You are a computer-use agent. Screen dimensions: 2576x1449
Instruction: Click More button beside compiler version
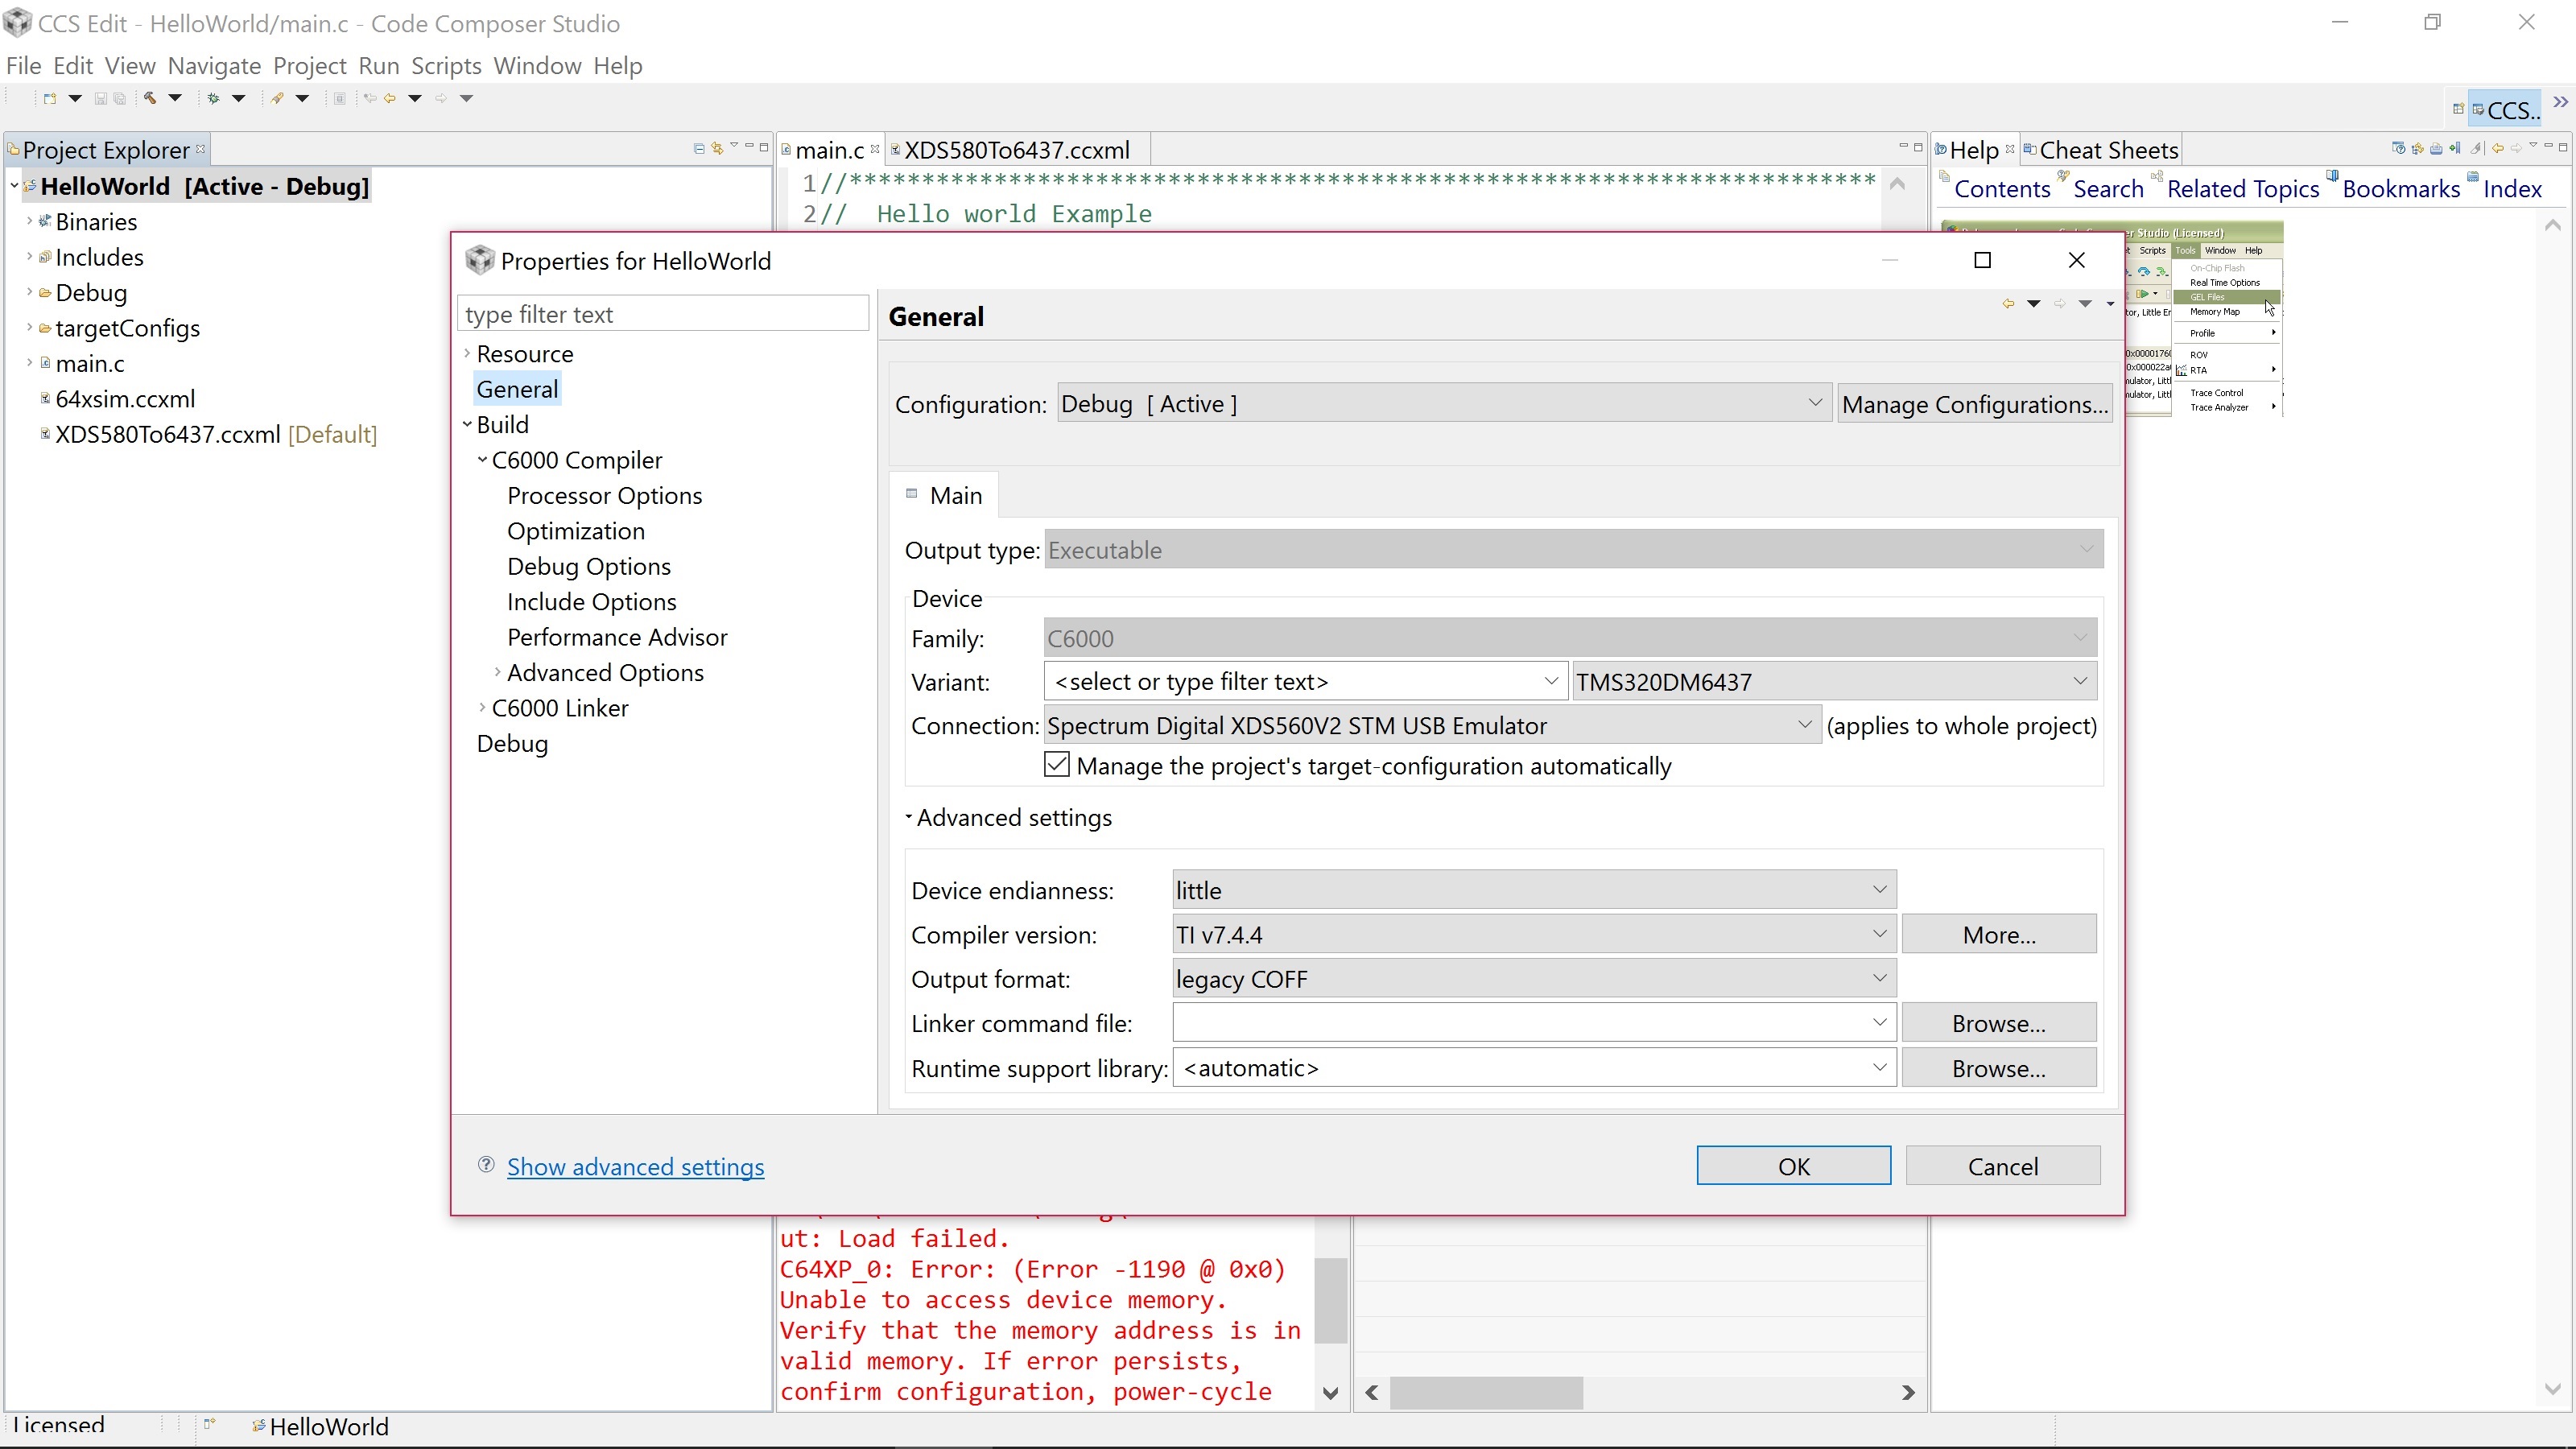tap(1998, 935)
